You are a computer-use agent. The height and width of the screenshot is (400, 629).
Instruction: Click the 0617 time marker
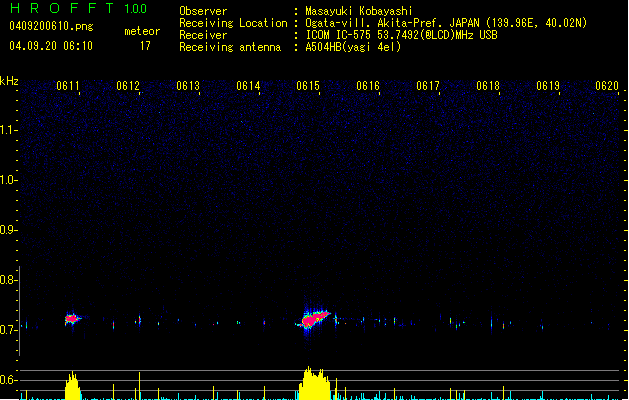tap(428, 86)
